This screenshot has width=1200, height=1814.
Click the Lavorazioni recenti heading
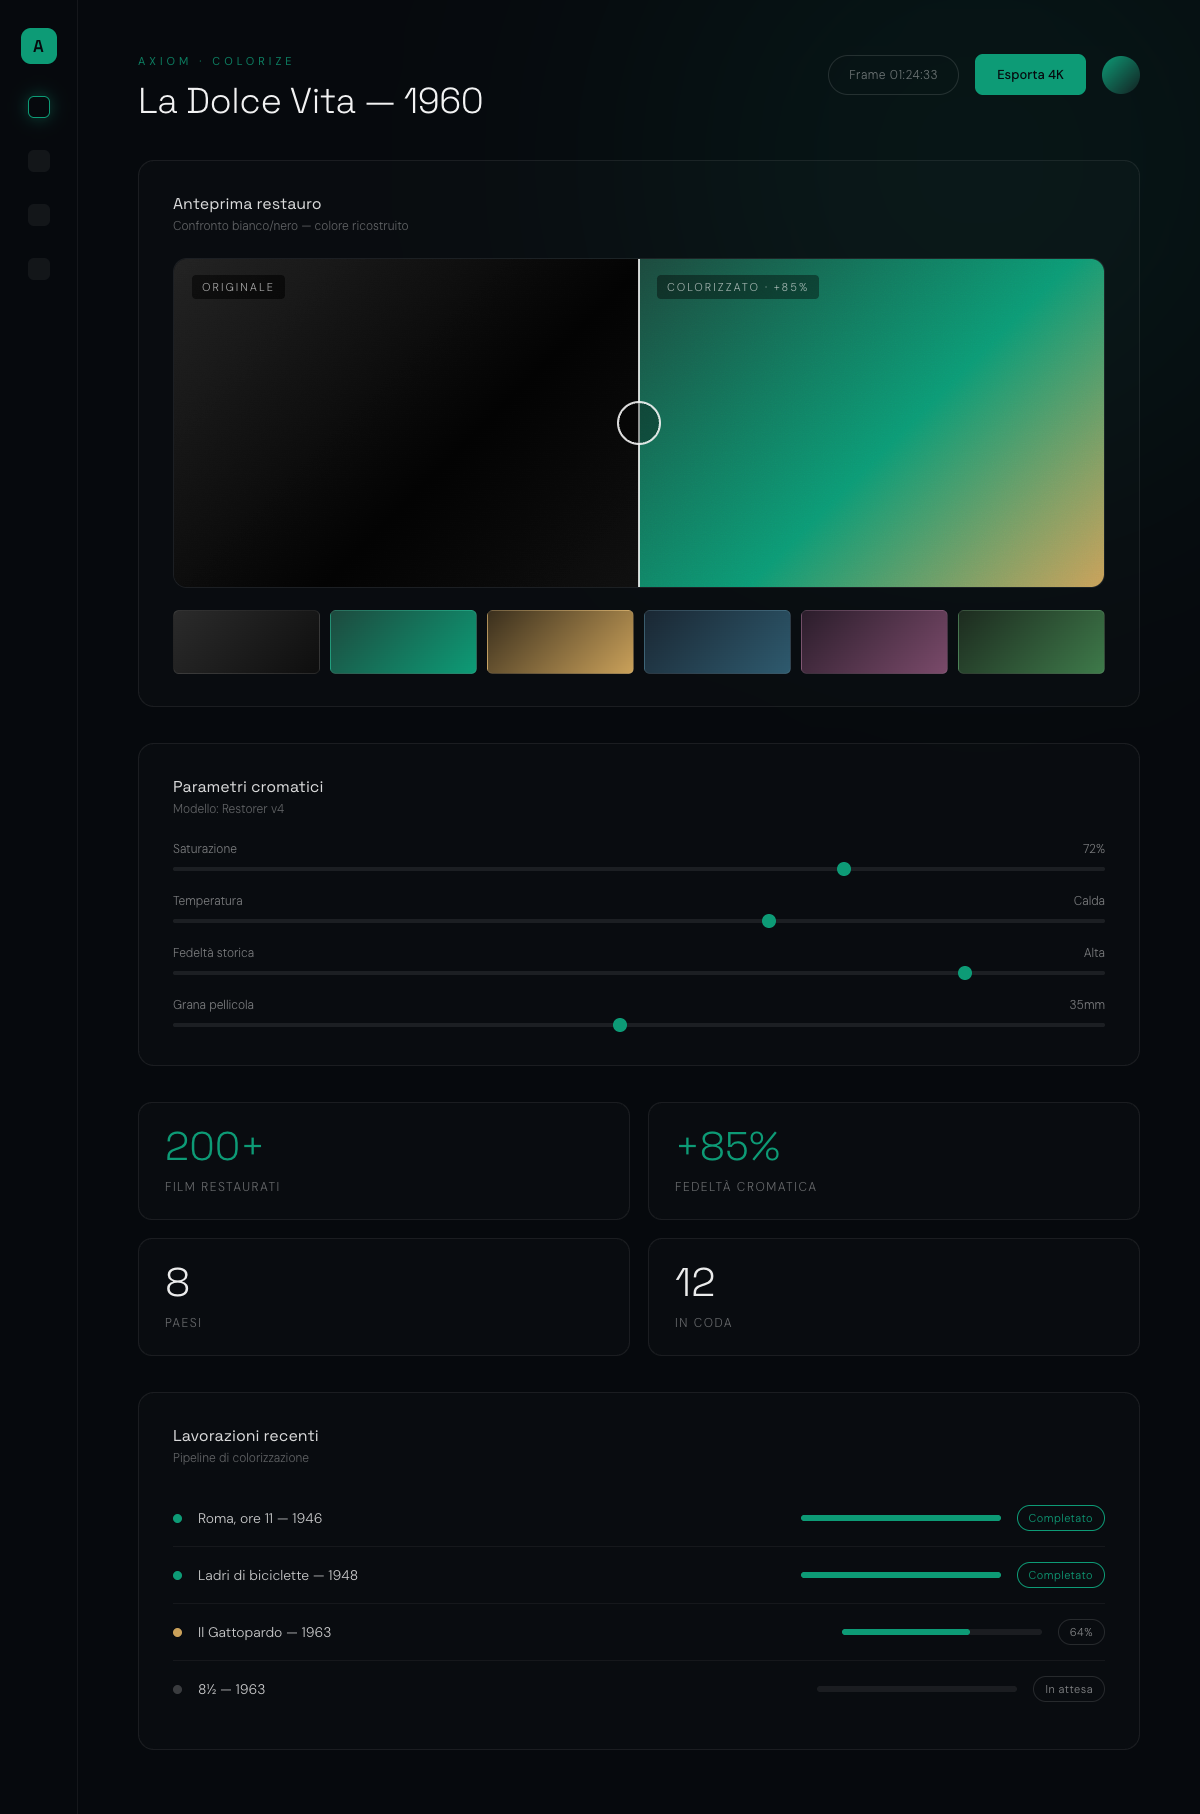(x=246, y=1436)
